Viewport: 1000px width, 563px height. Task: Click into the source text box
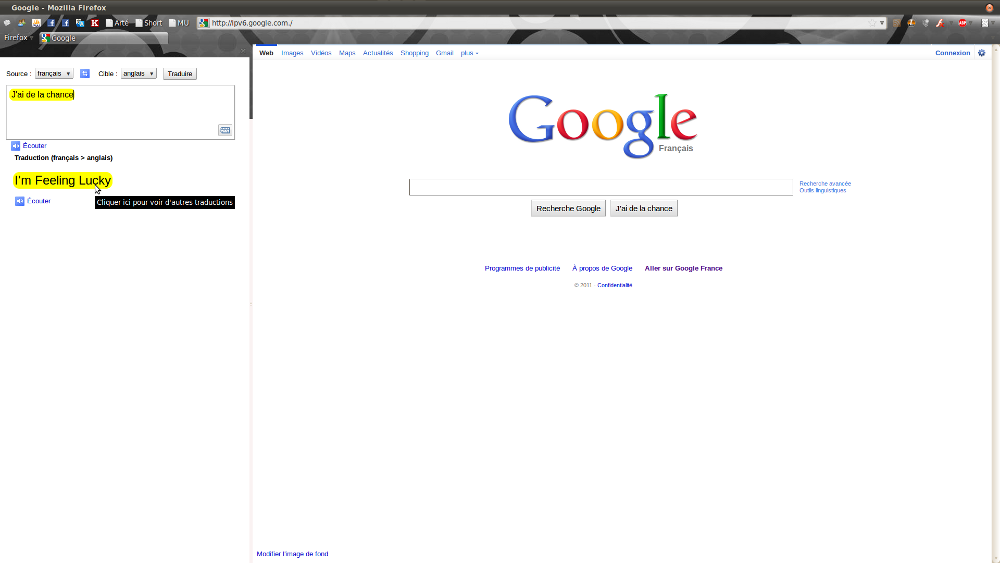[x=121, y=112]
